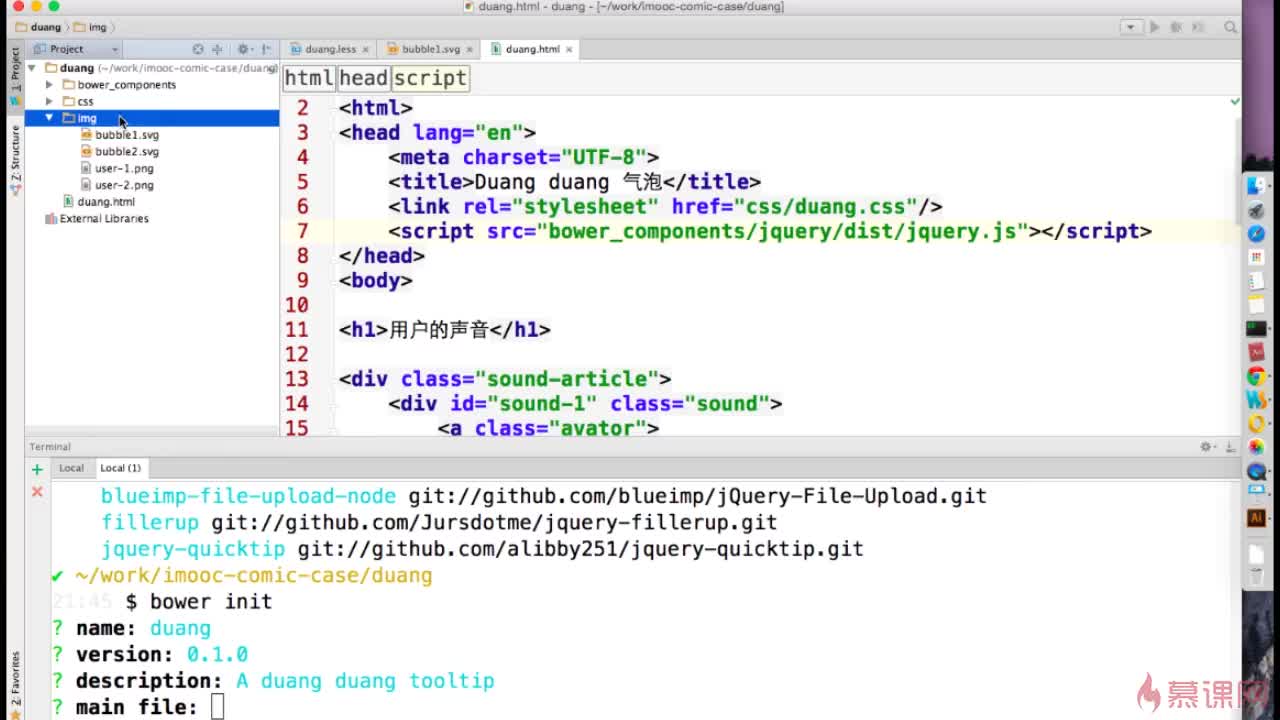Open Launchpad rocket icon in the Dock
This screenshot has width=1280, height=720.
[1257, 210]
